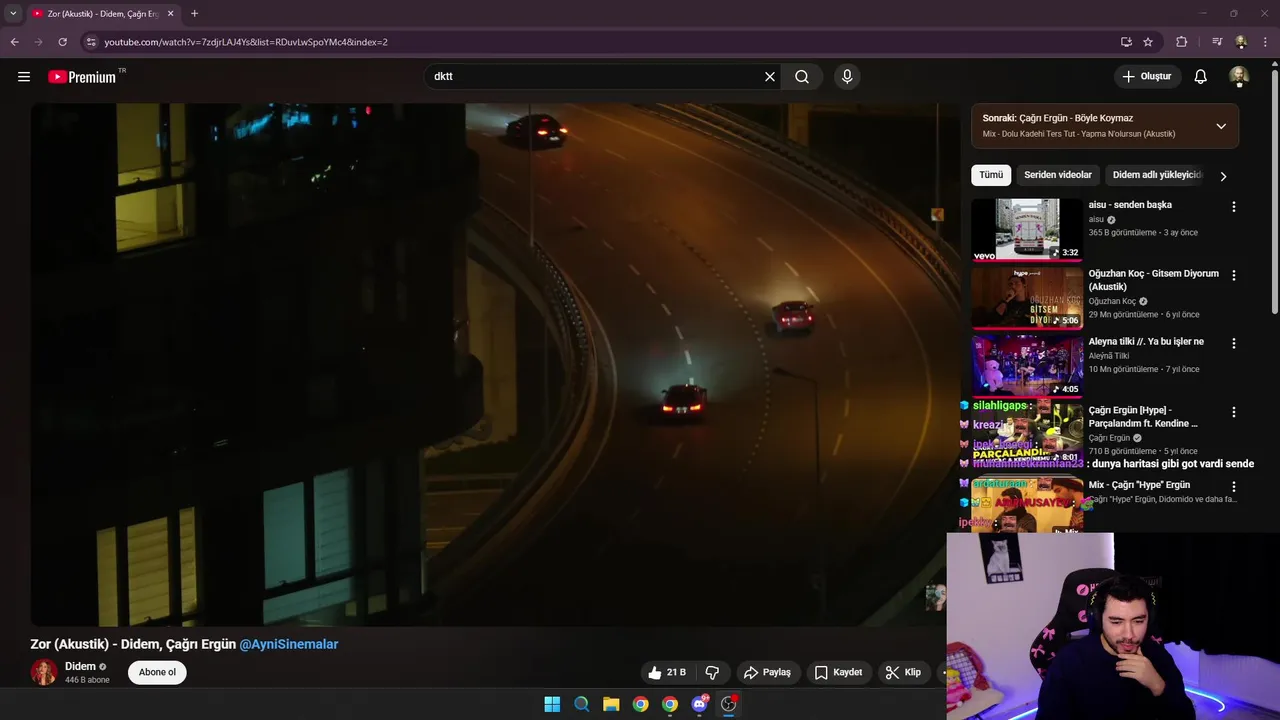
Task: View site information icon in address bar
Action: point(91,42)
